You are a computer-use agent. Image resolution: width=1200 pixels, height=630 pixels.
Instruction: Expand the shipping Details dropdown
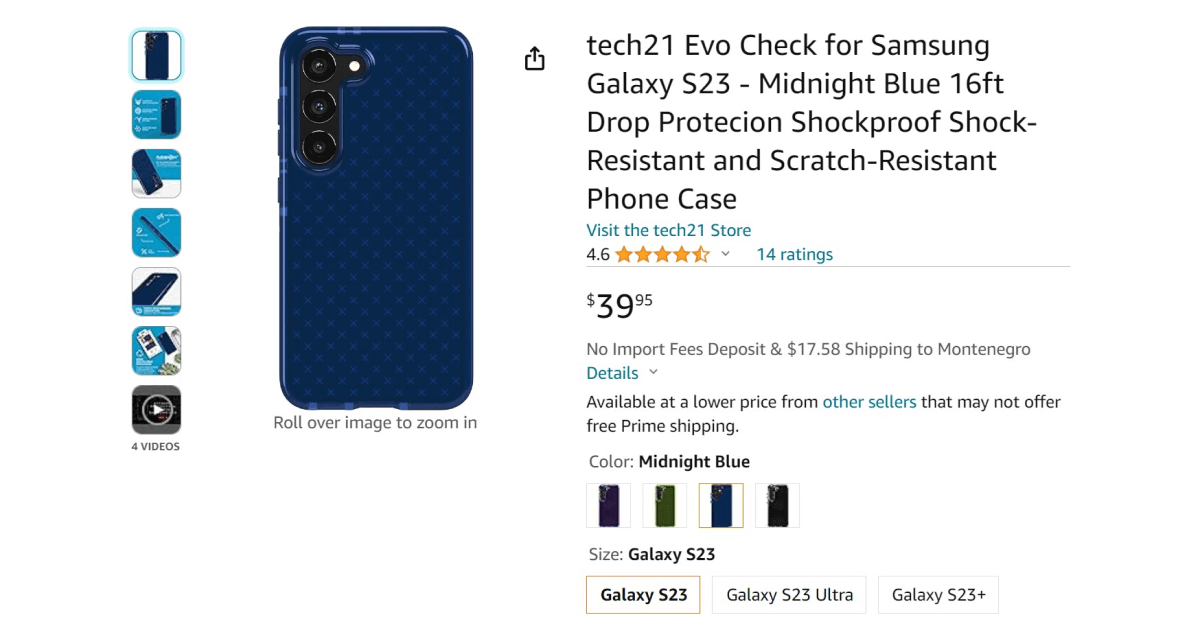pos(622,373)
